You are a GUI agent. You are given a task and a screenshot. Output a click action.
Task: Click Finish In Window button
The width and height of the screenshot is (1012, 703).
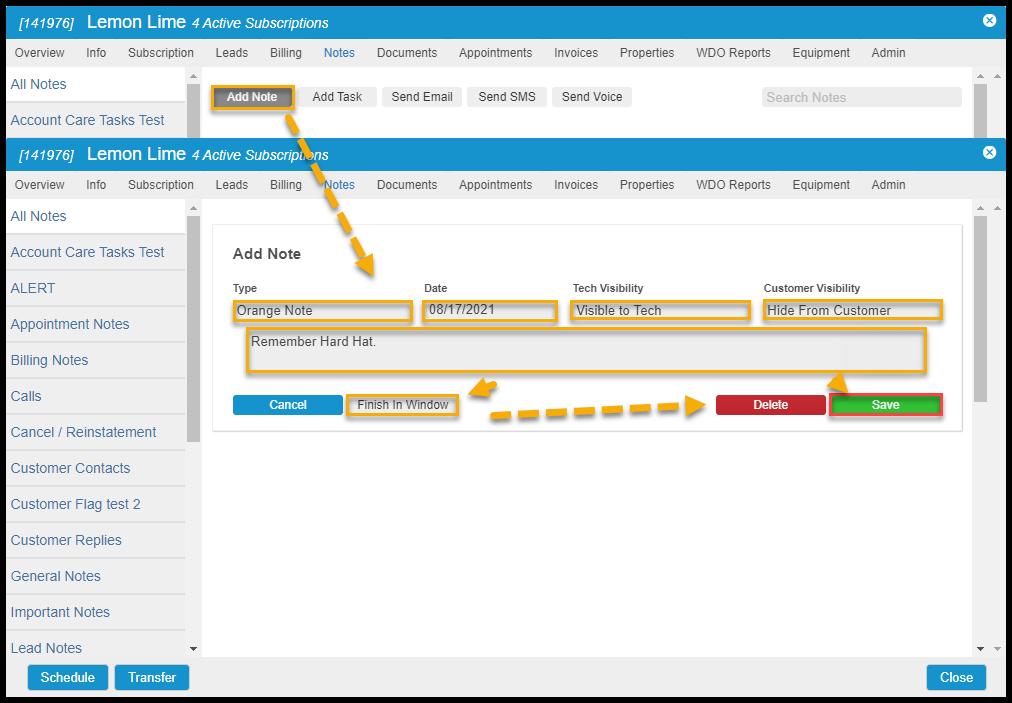tap(402, 405)
